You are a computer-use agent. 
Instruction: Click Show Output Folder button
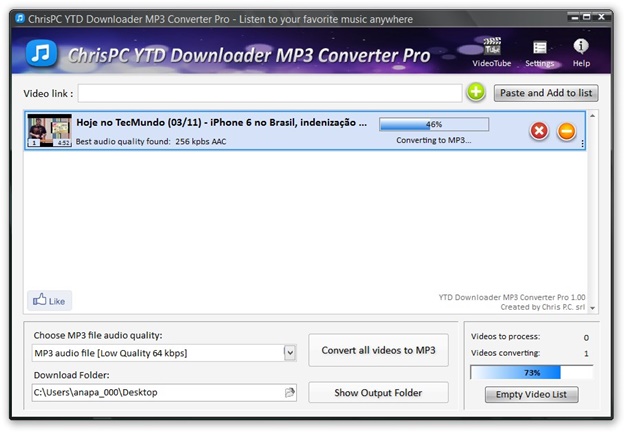(378, 393)
